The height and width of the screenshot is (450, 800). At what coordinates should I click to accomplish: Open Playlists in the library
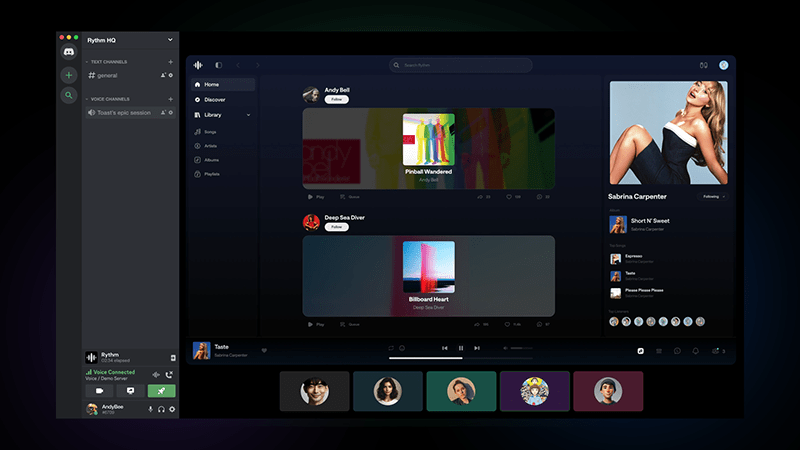(x=207, y=174)
